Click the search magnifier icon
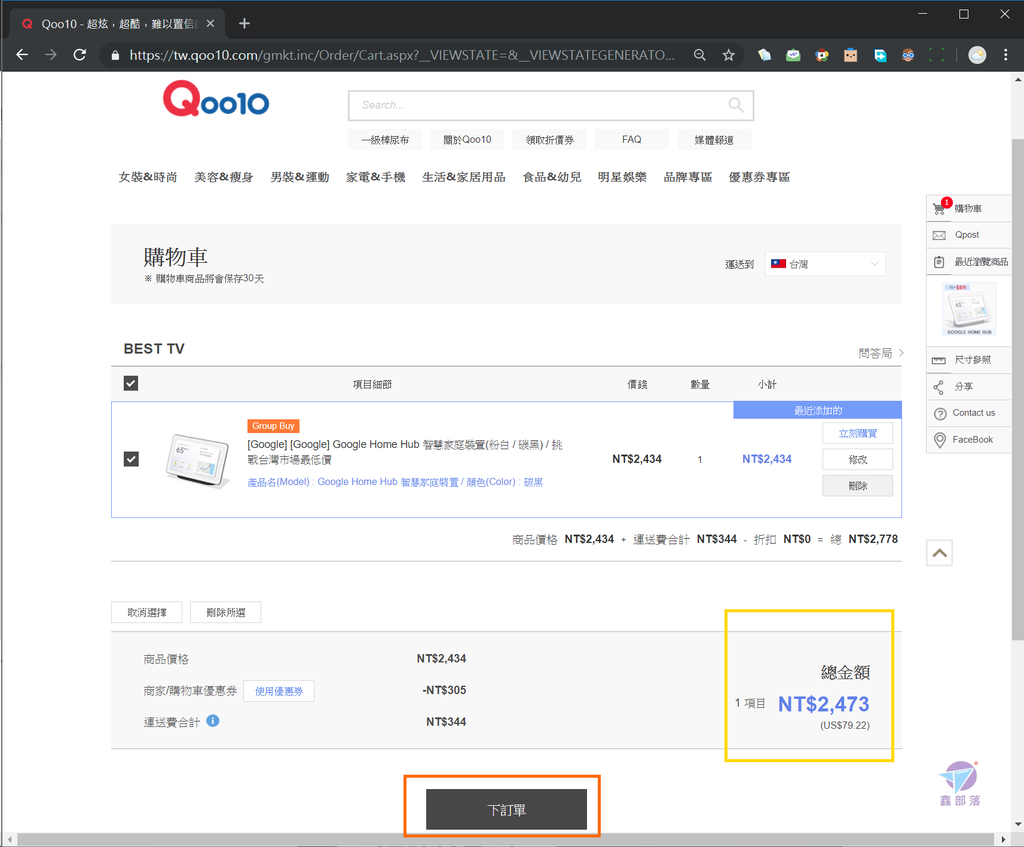Screen dimensions: 1024x847 tap(736, 104)
